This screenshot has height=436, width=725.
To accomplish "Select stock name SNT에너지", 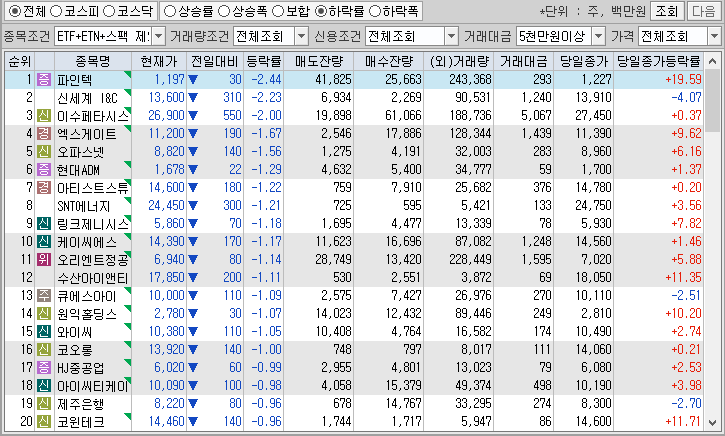I will coord(84,206).
